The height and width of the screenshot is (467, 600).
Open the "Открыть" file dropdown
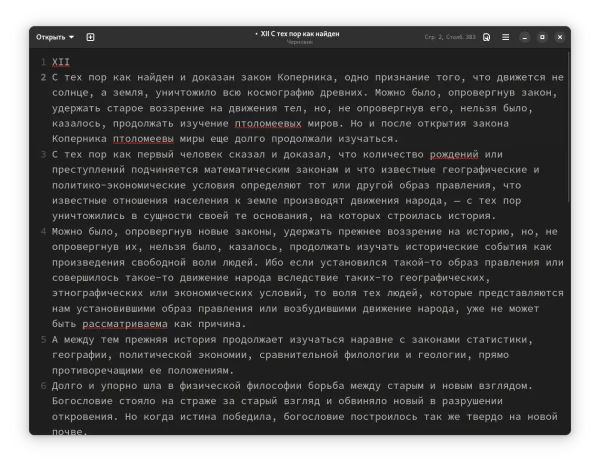[x=55, y=37]
